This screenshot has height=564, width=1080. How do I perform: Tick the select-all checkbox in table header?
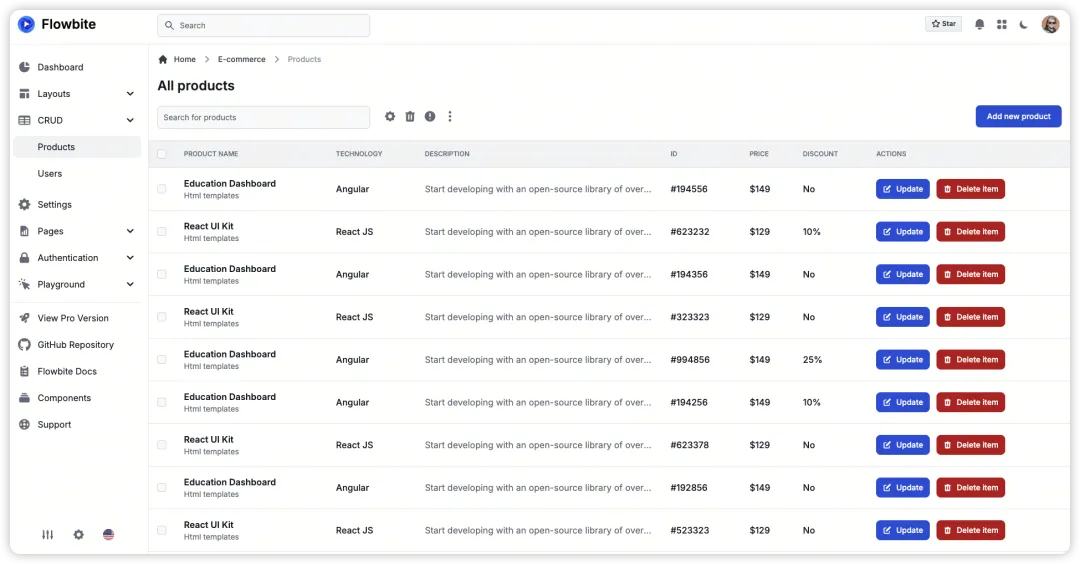point(162,154)
